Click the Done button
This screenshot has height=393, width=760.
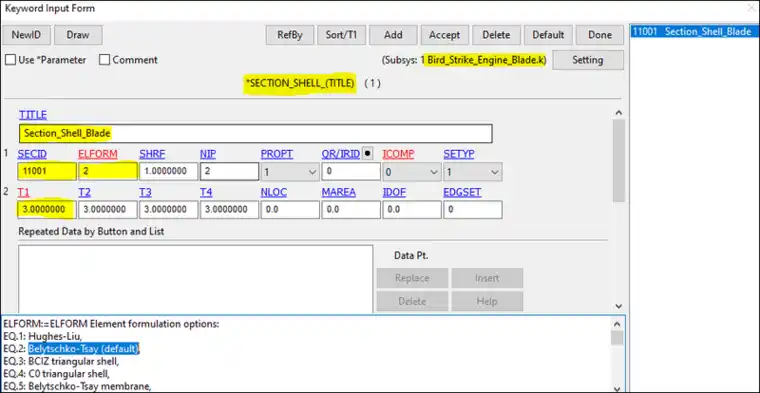click(600, 35)
